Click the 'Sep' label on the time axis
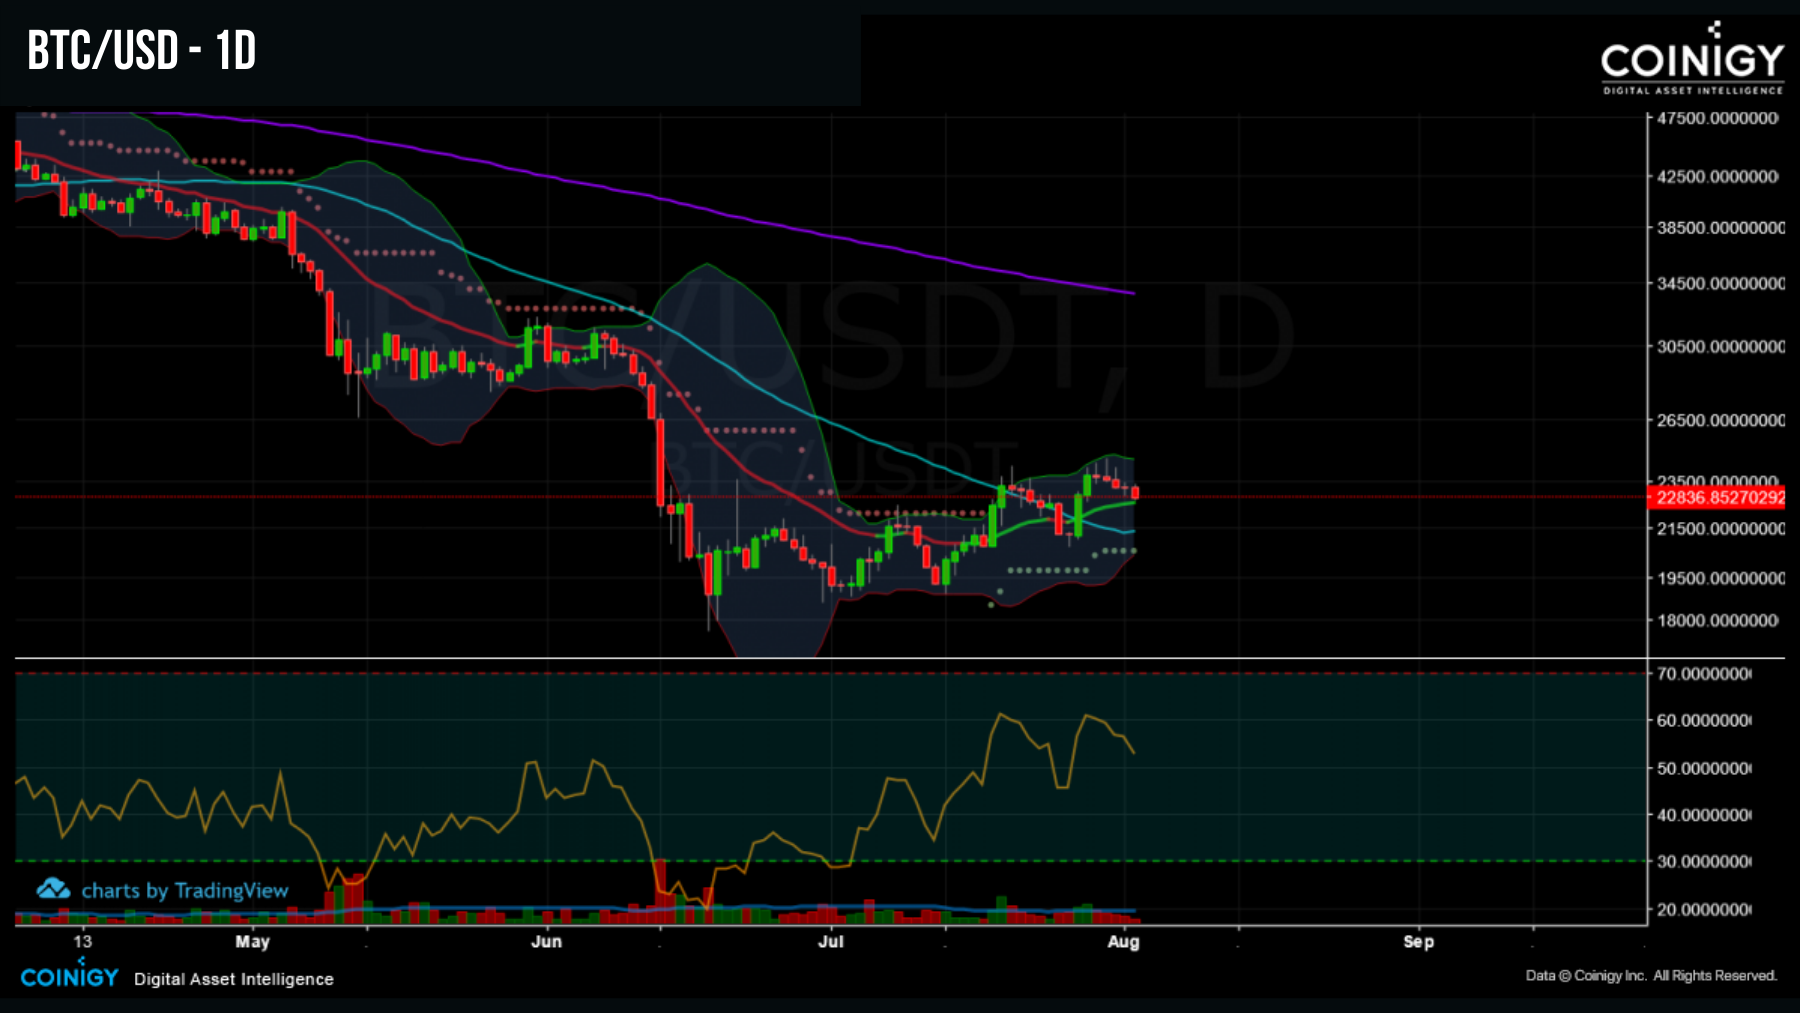Screen dimensions: 1800x1013 point(1419,941)
